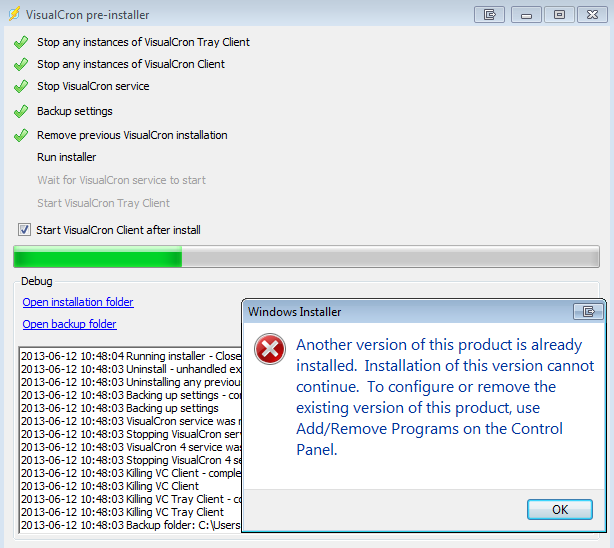This screenshot has height=548, width=614.
Task: Click the Windows Installer dialog title bar icon button
Action: click(588, 312)
